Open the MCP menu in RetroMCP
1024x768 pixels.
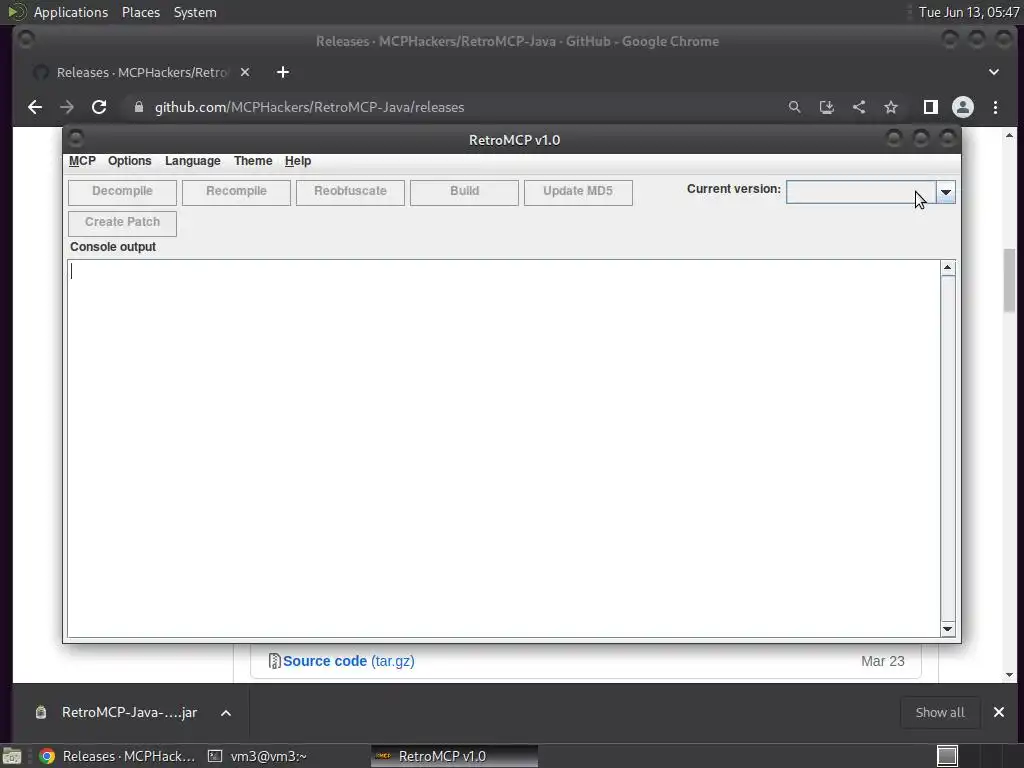pyautogui.click(x=82, y=161)
